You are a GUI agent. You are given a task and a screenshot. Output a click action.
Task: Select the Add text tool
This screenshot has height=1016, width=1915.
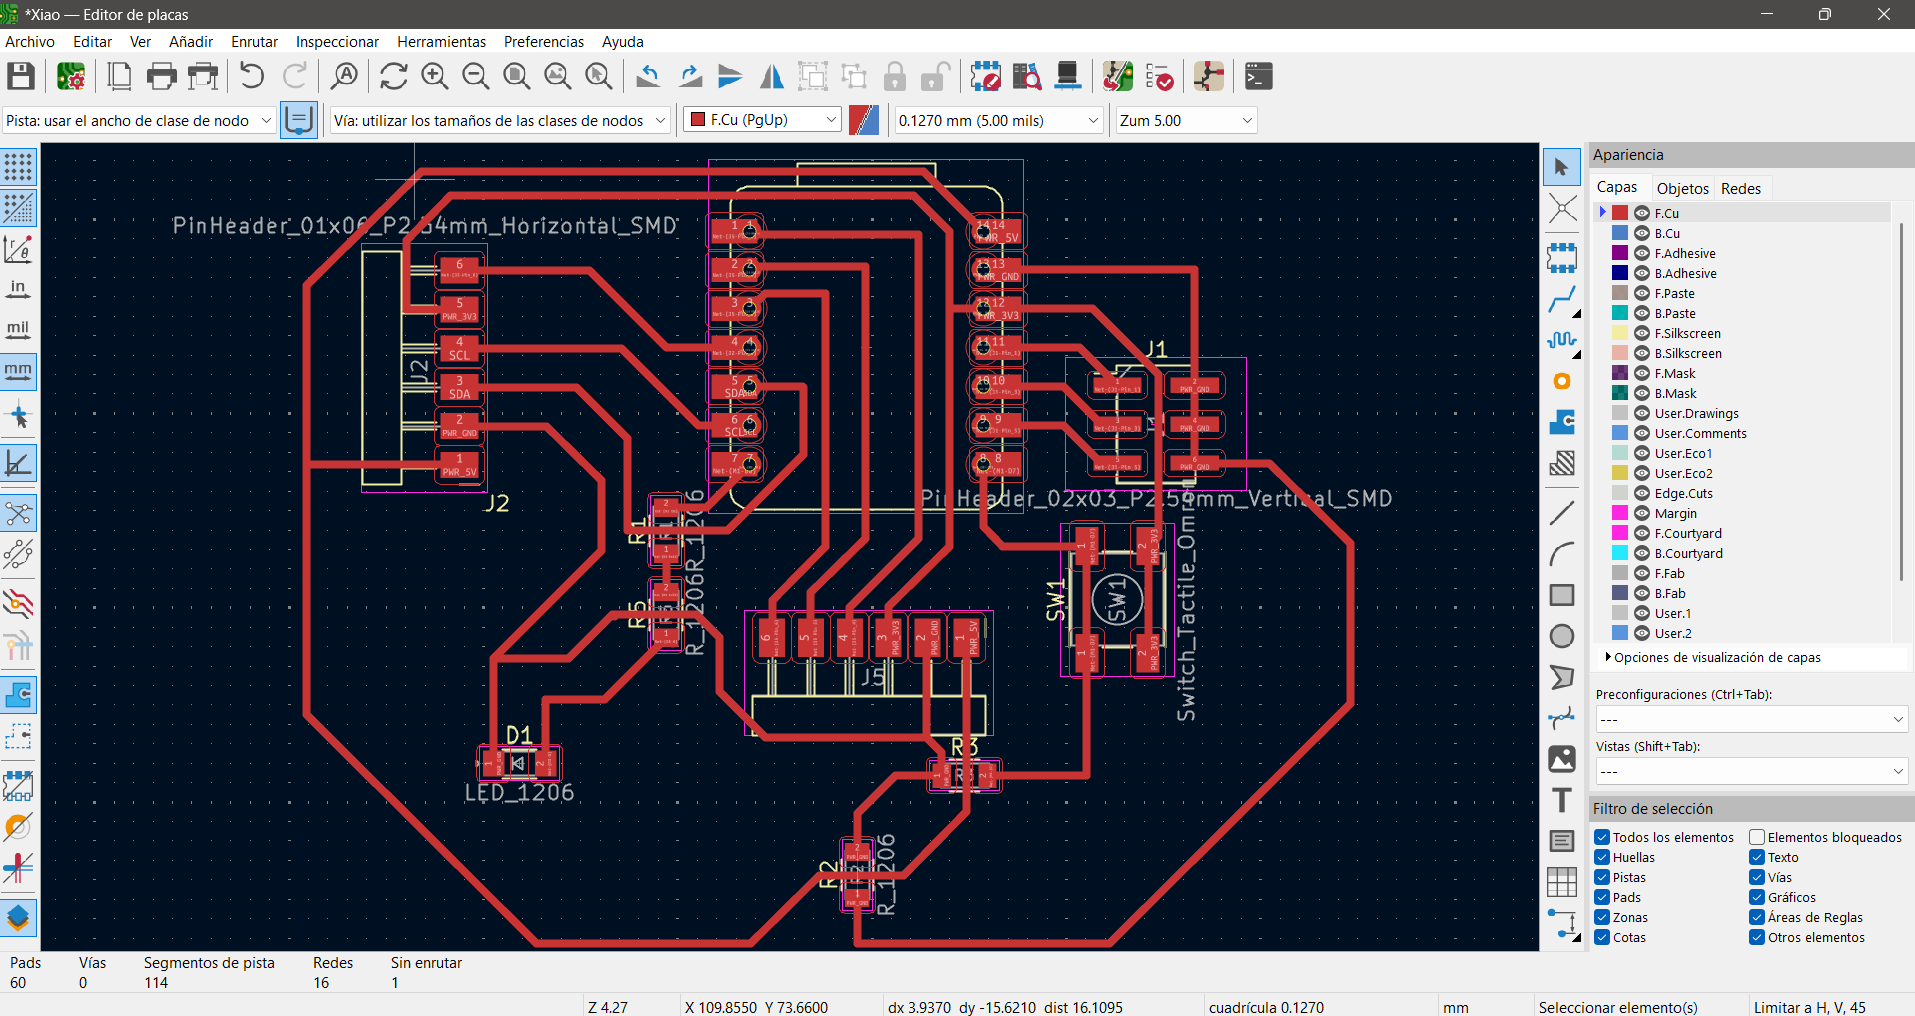click(1561, 800)
